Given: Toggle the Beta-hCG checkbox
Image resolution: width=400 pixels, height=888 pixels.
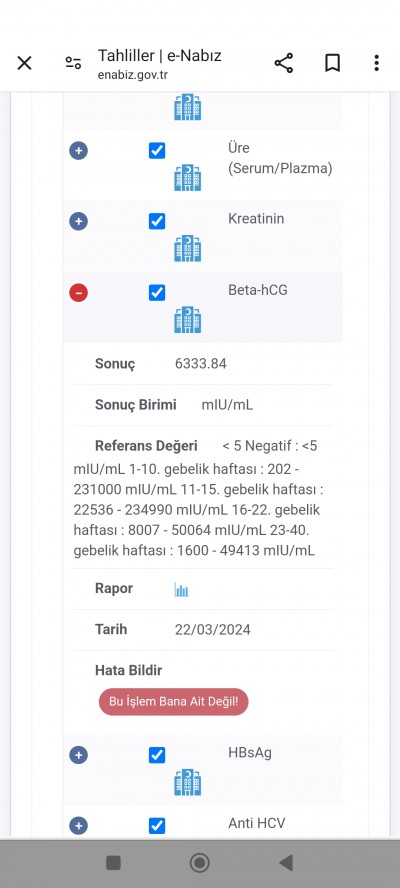Looking at the screenshot, I should click(157, 293).
